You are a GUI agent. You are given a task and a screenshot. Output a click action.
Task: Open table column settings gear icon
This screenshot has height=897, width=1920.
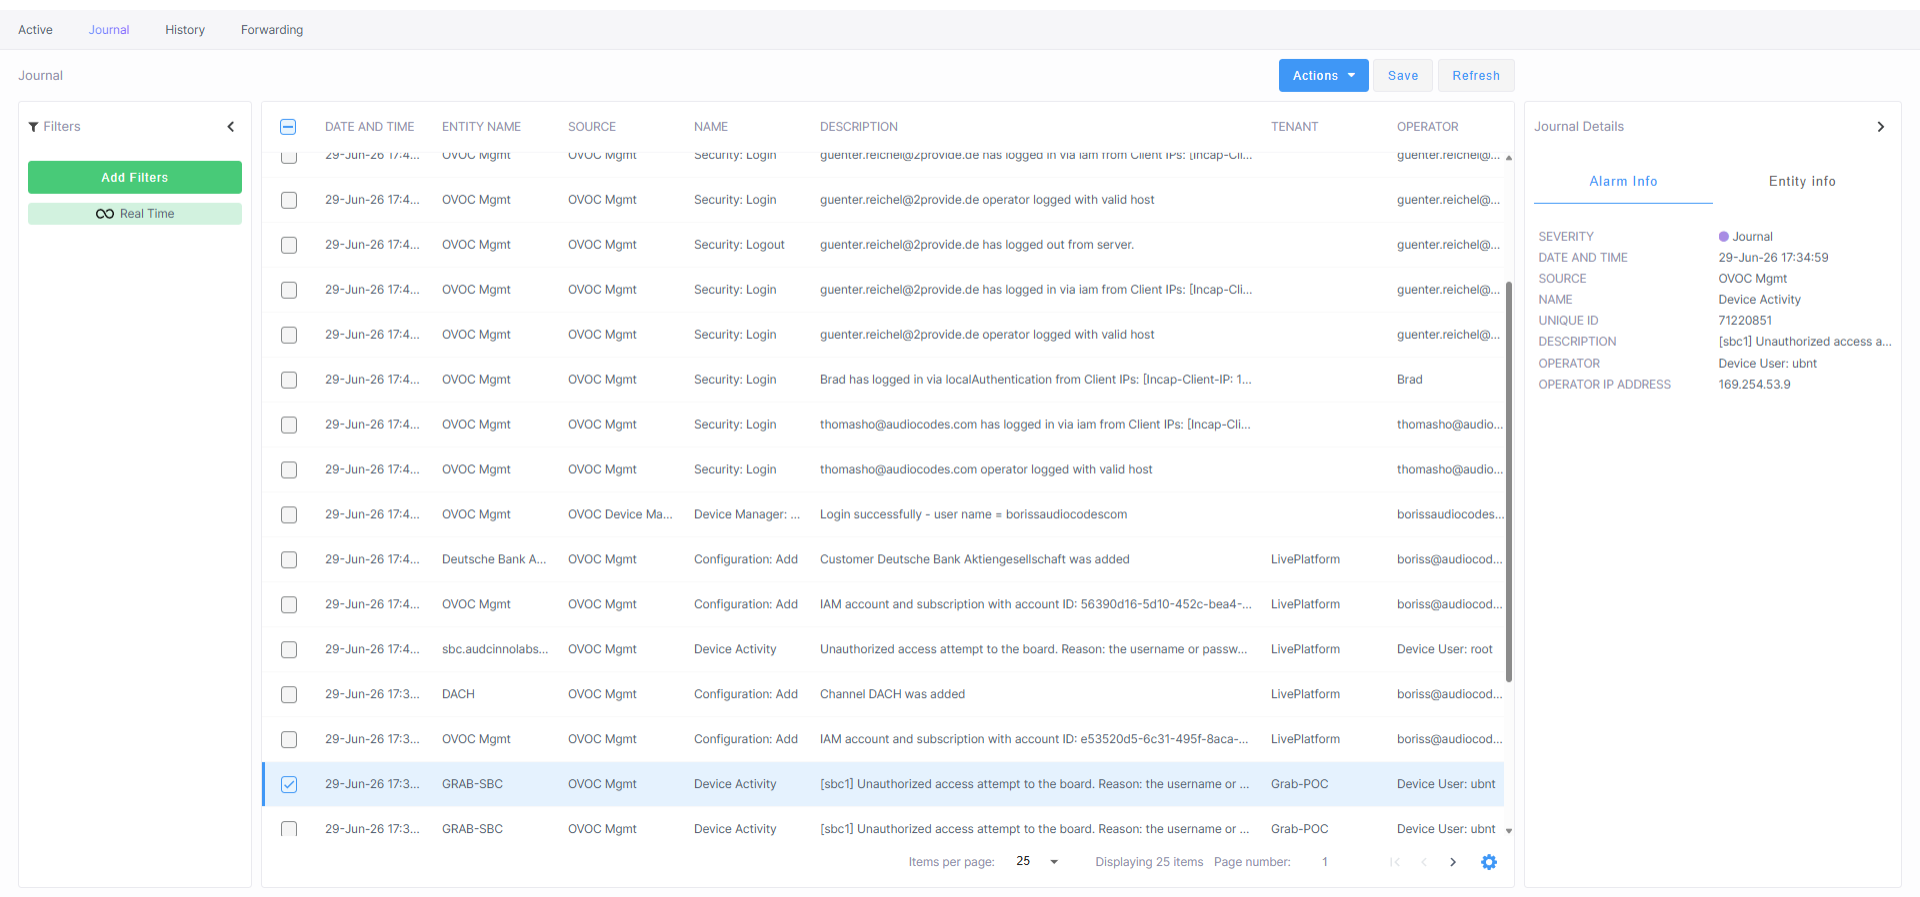point(1489,862)
